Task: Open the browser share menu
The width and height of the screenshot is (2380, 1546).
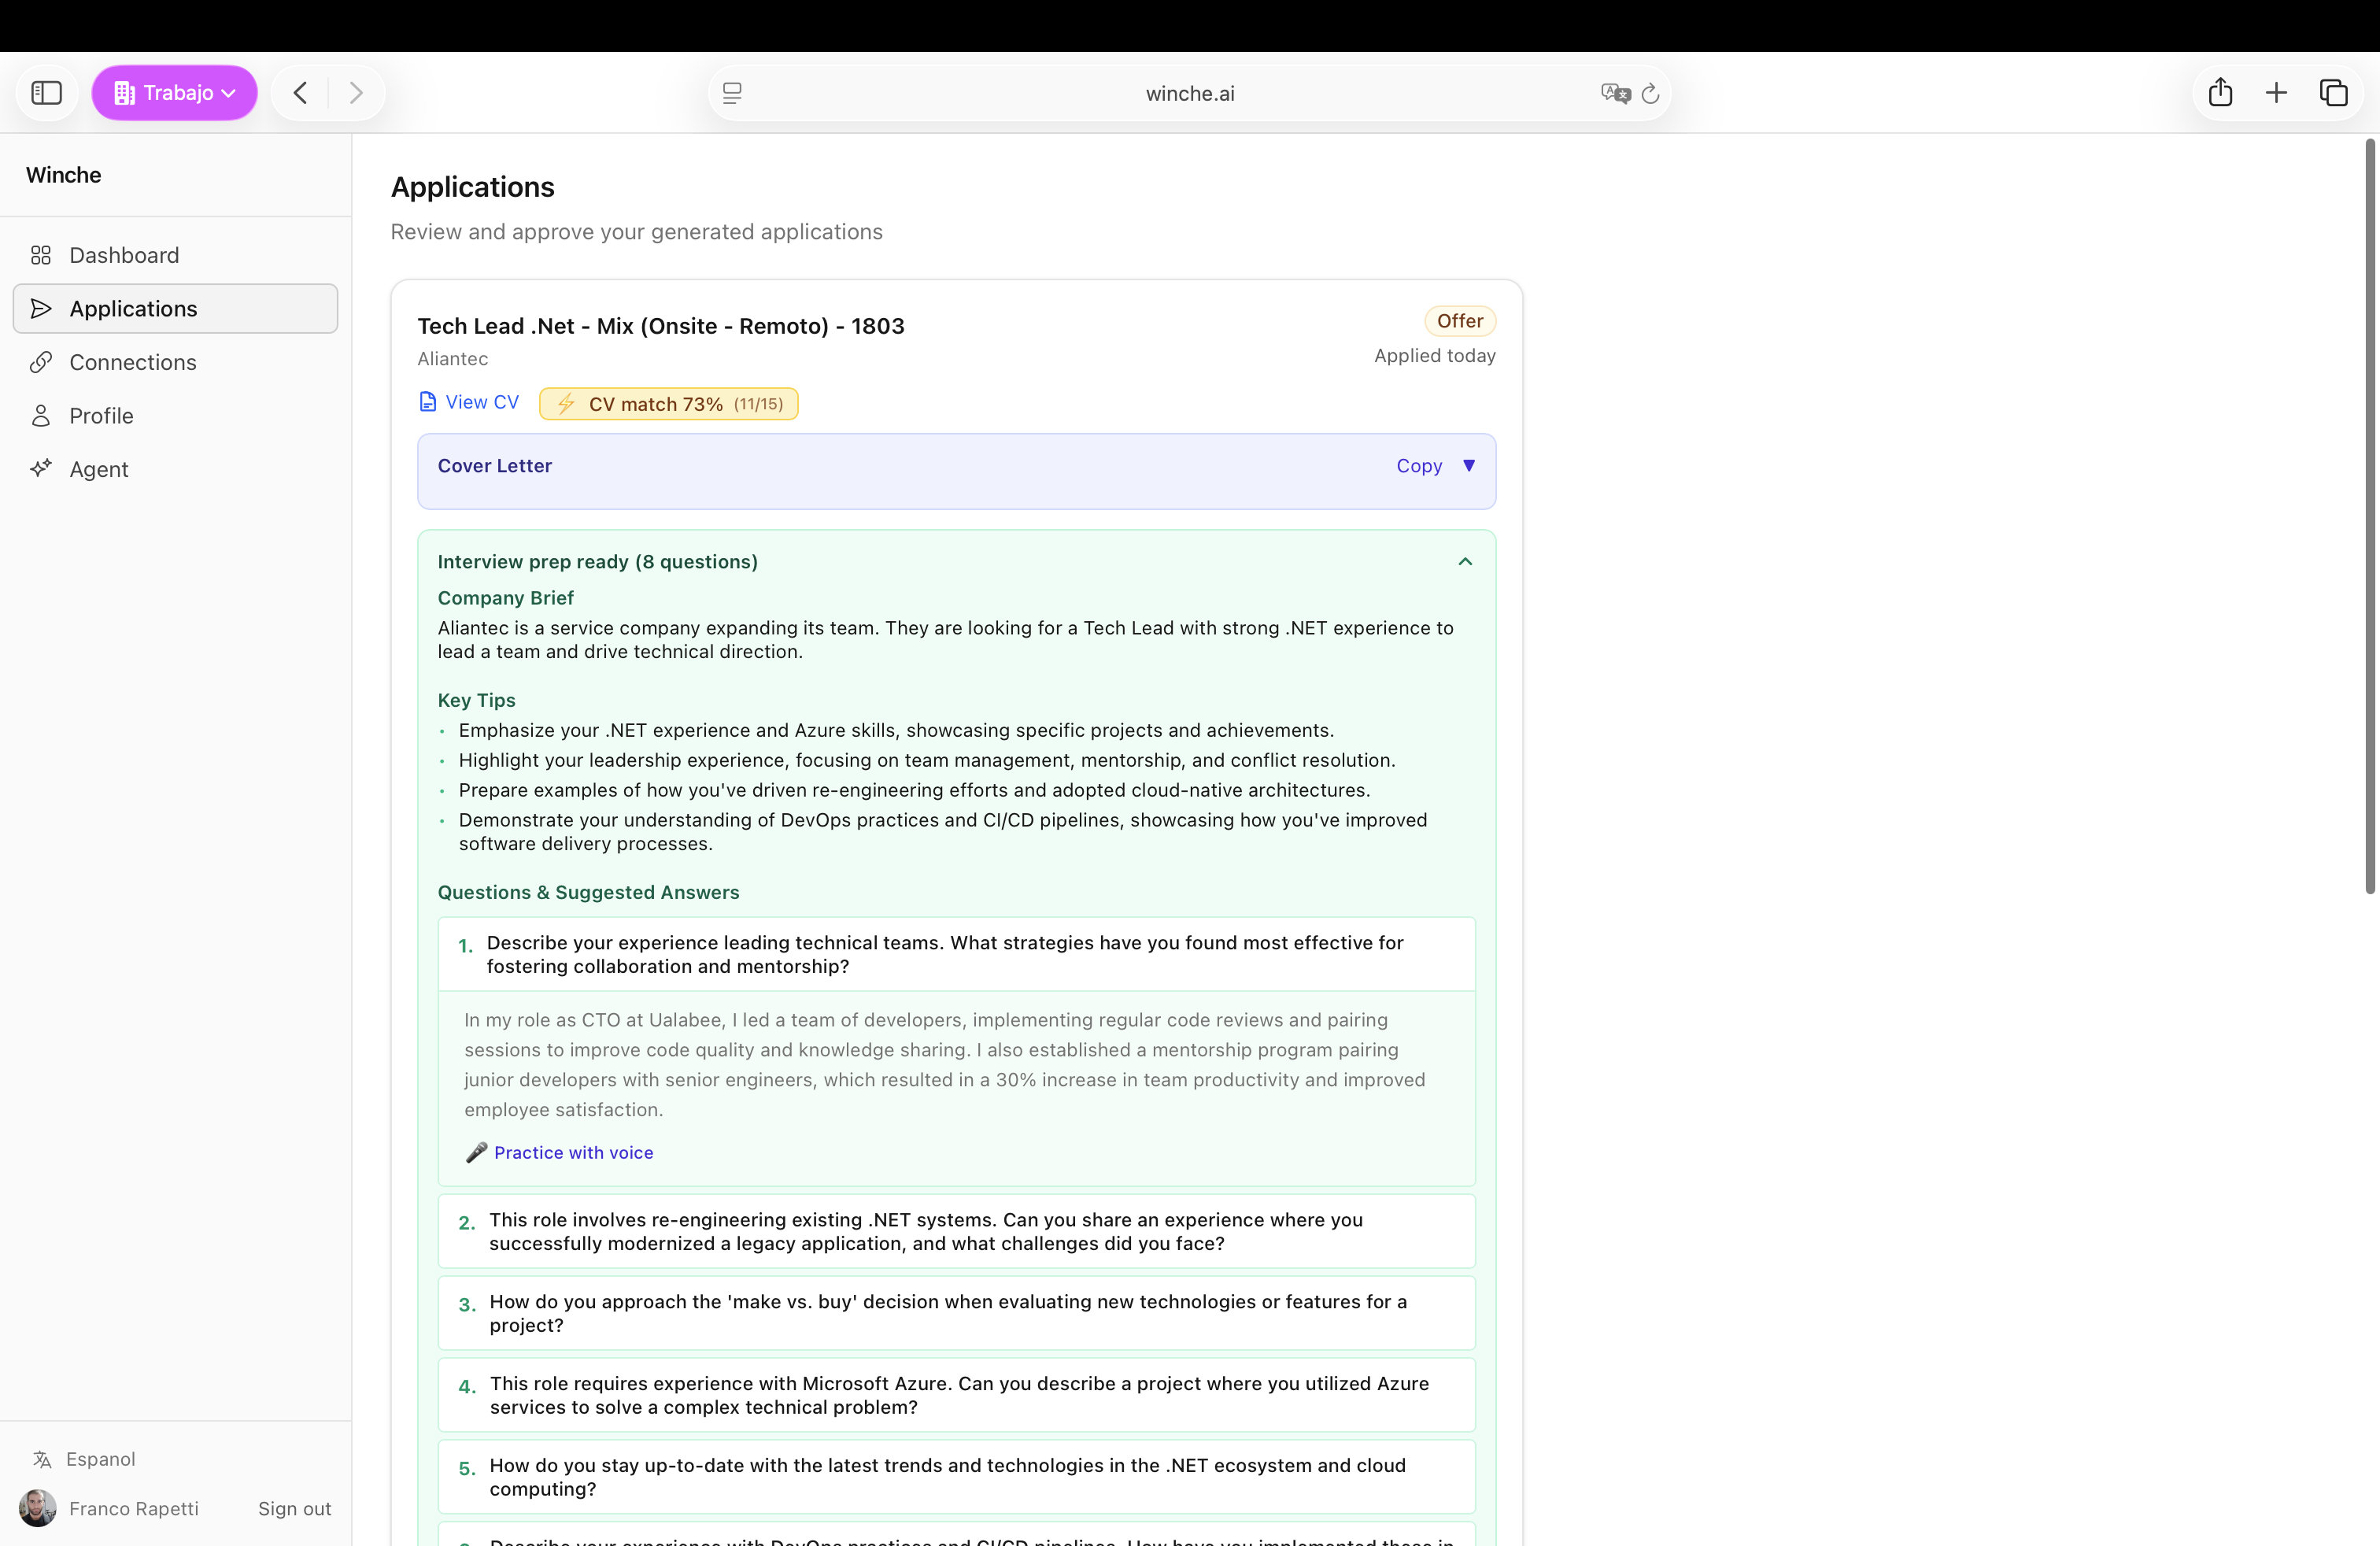Action: 2220,92
